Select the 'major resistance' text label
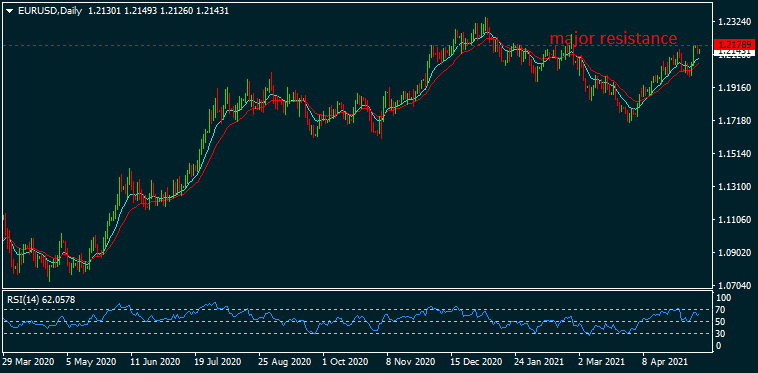Screen dimensions: 758x373 pyautogui.click(x=613, y=38)
